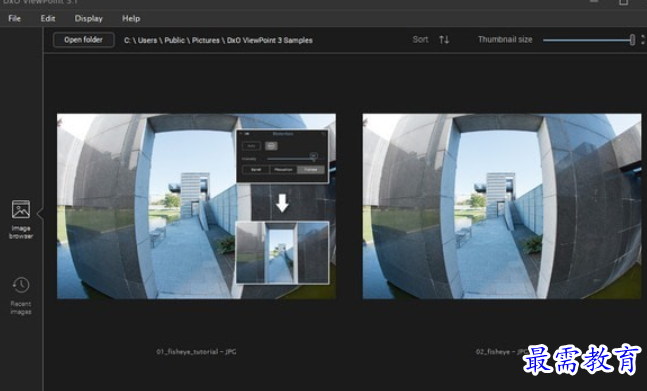Click Users in the folder path
This screenshot has height=391, width=647.
pyautogui.click(x=147, y=40)
